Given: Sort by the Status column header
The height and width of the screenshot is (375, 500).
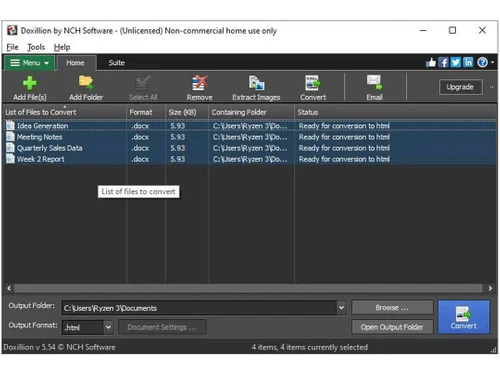Looking at the screenshot, I should [x=396, y=112].
